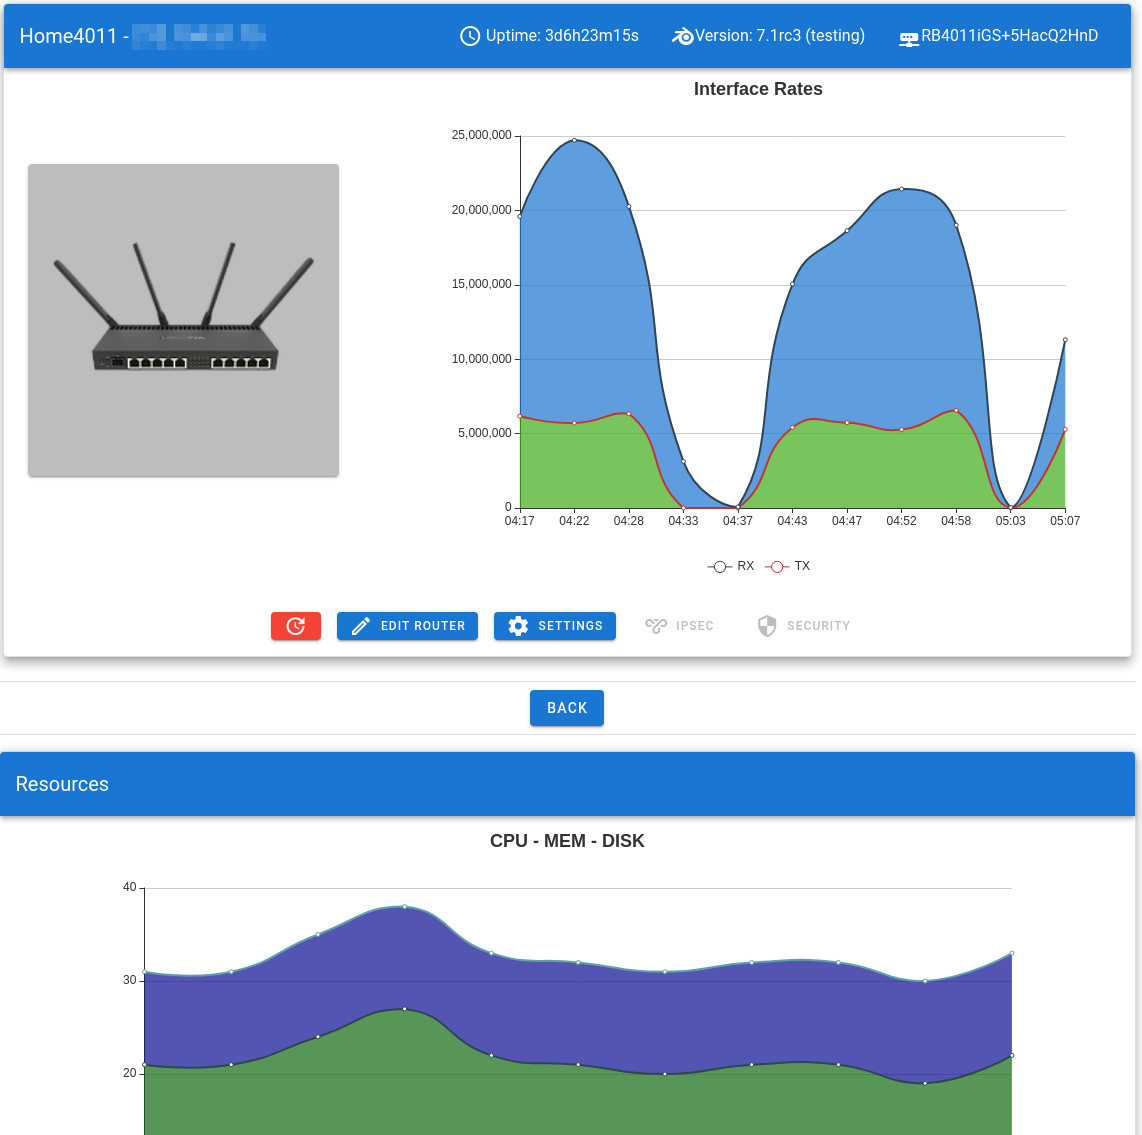The image size is (1142, 1135).
Task: Click the uptime clock icon
Action: point(470,36)
